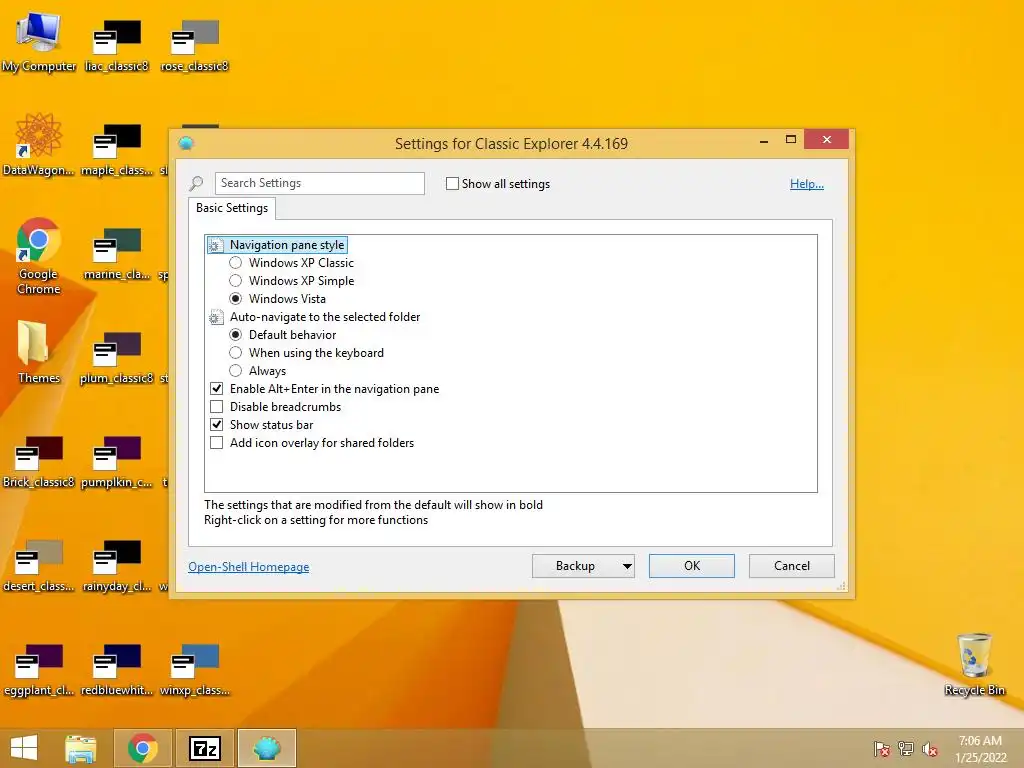The width and height of the screenshot is (1024, 768).
Task: Select the Navigation pane style setting row
Action: [x=277, y=245]
